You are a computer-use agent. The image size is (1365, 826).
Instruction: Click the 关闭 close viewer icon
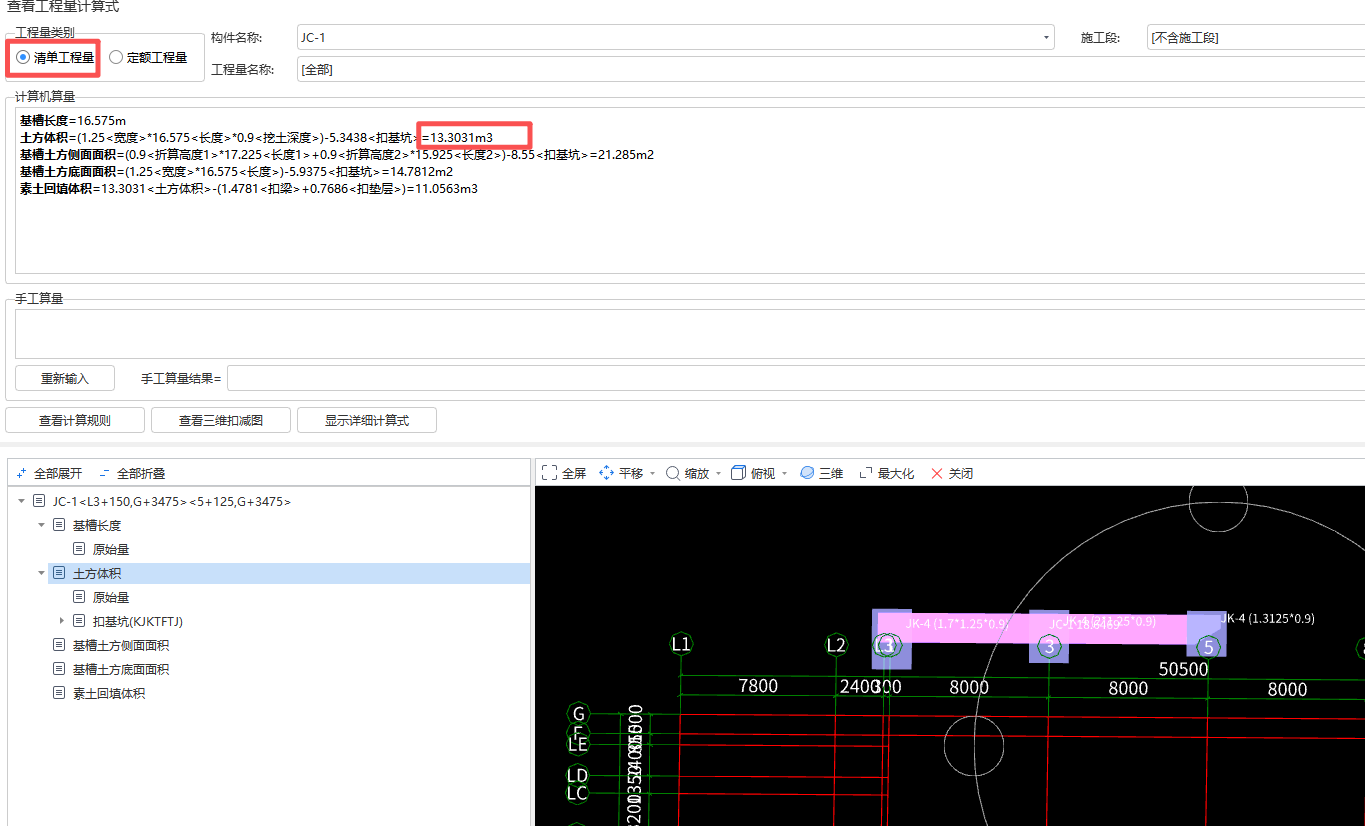937,473
